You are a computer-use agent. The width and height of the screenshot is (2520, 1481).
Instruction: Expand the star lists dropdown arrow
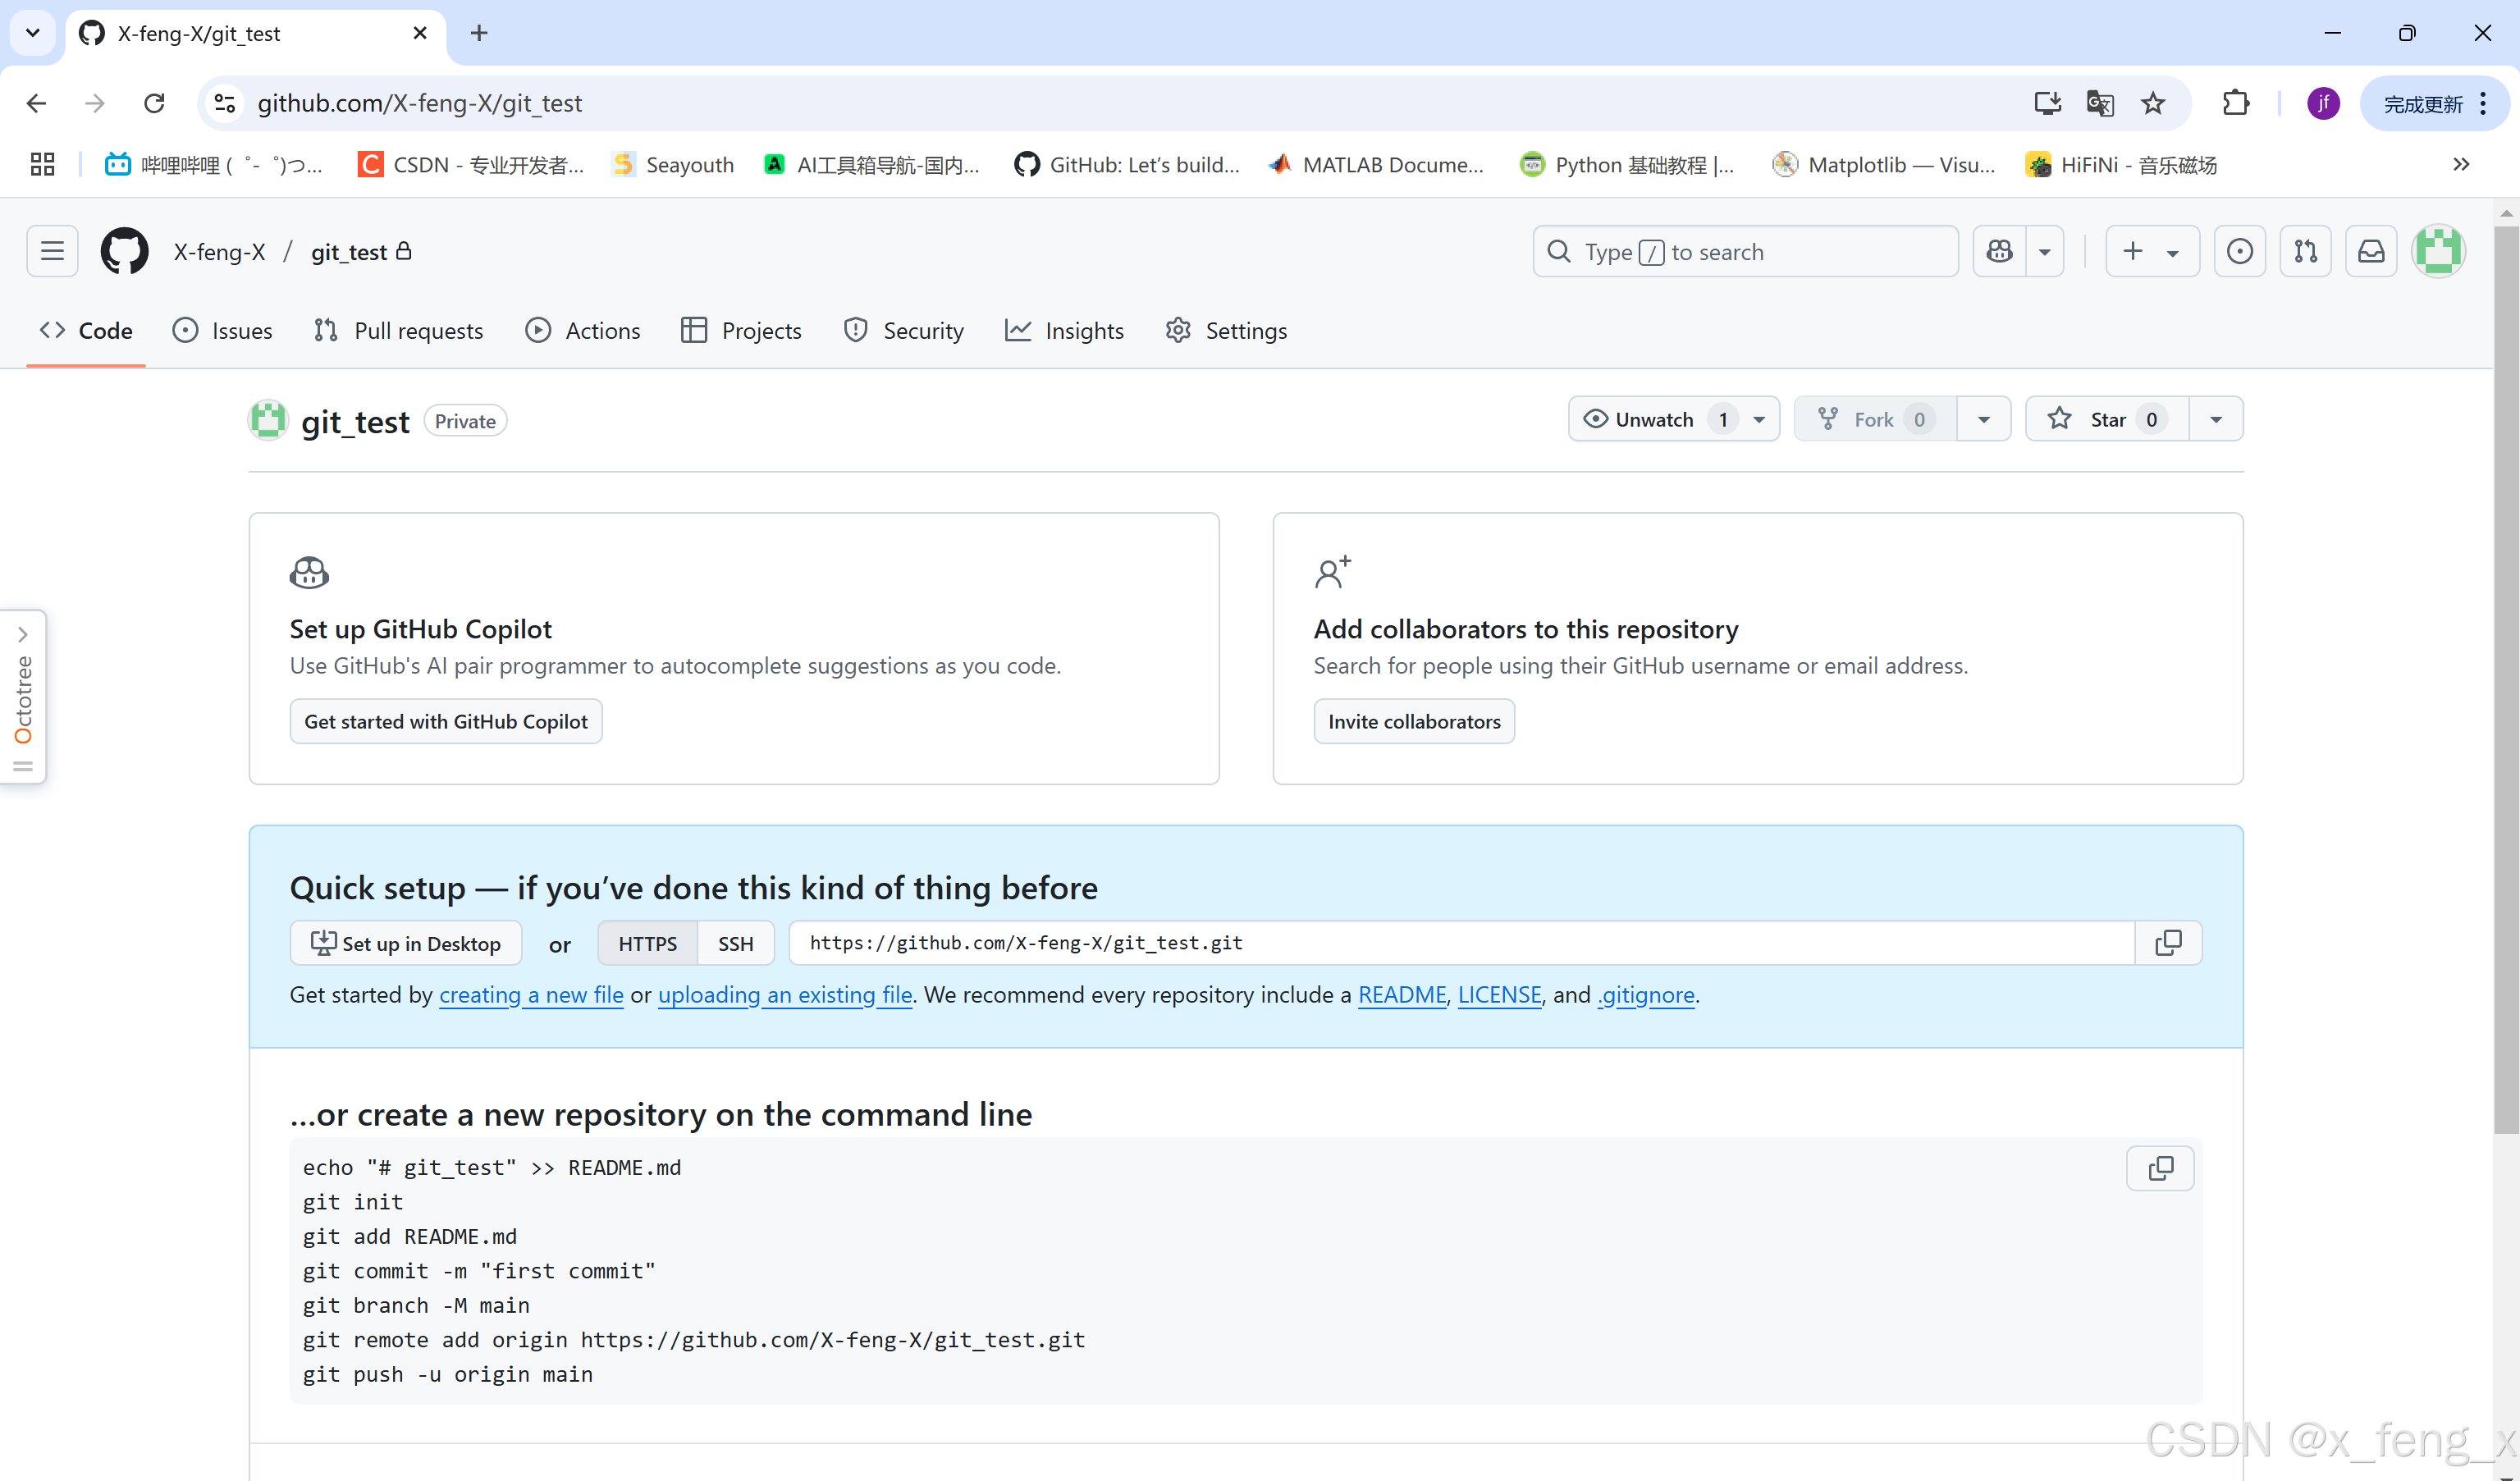2216,419
